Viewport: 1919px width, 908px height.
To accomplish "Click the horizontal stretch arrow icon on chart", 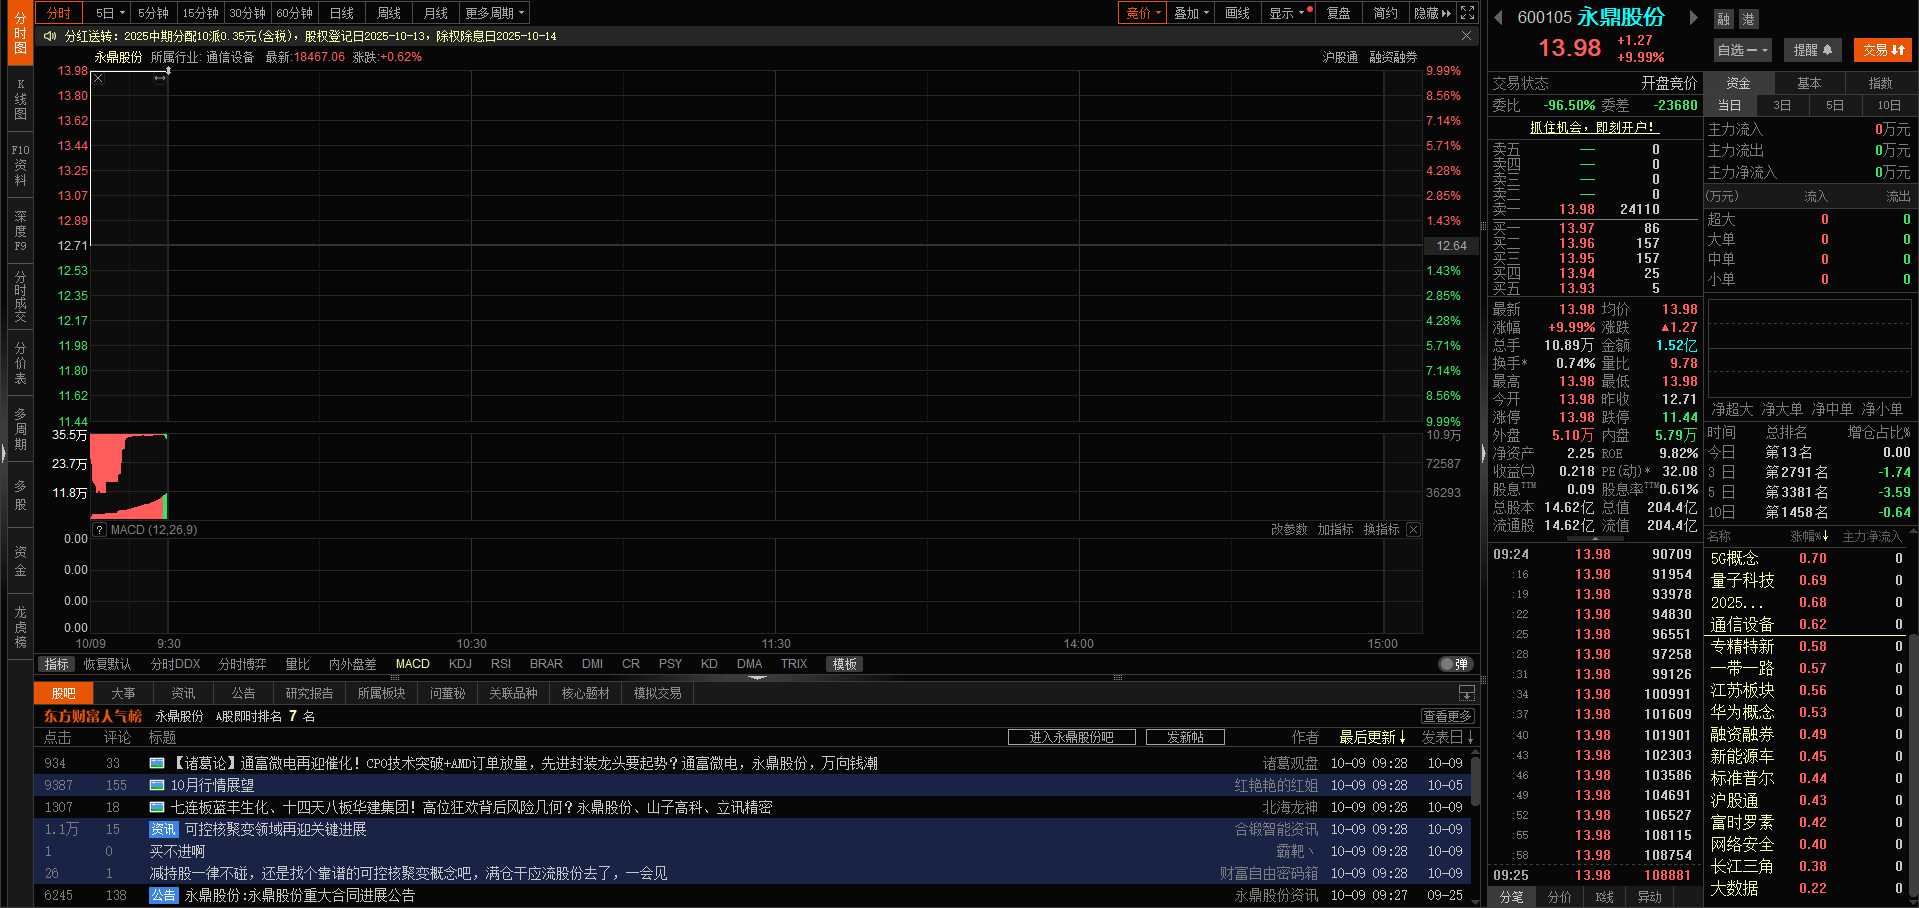I will [160, 78].
